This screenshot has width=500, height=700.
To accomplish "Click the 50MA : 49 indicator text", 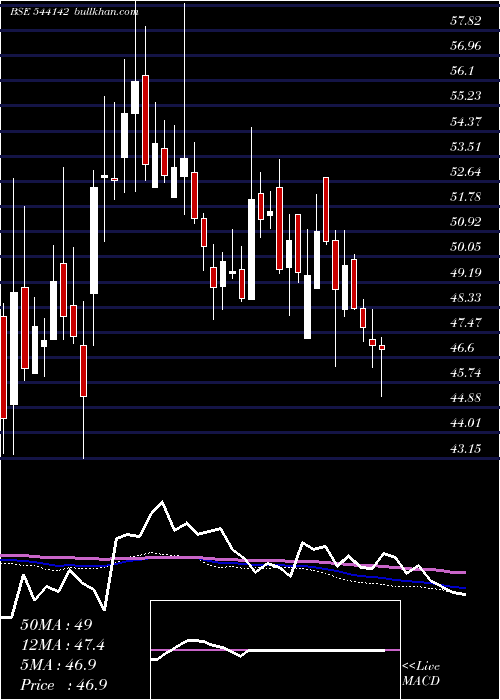I will [56, 625].
